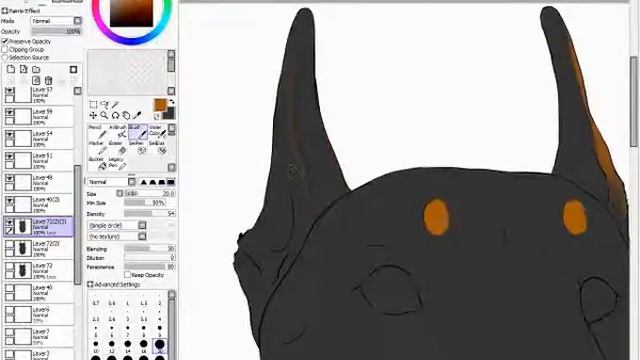Click the clear layer icon beside trash

[x=36, y=80]
